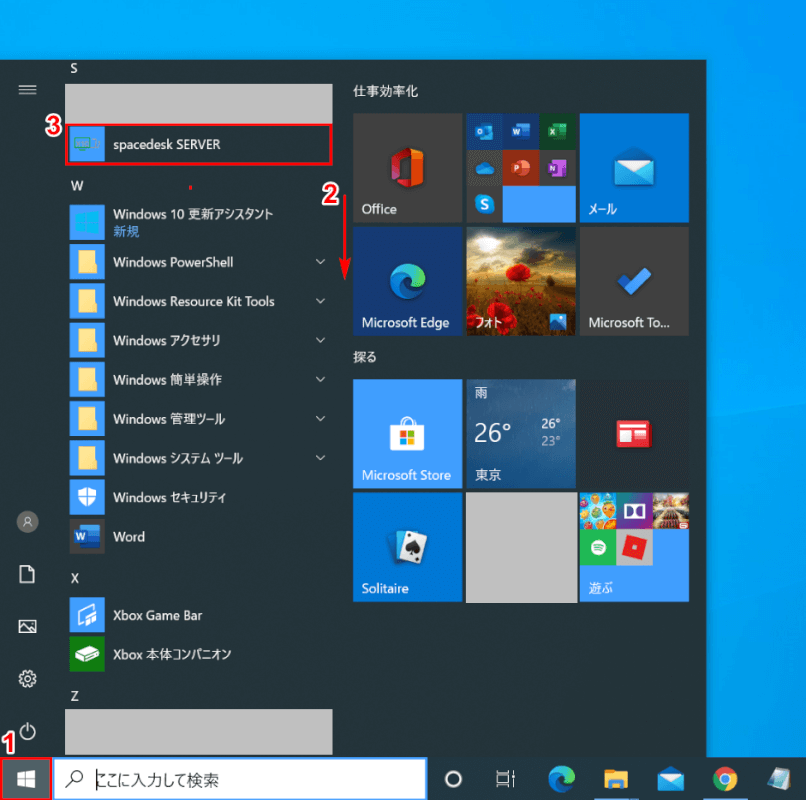Click Spotify icon in 遊ぶ tile

[x=598, y=548]
